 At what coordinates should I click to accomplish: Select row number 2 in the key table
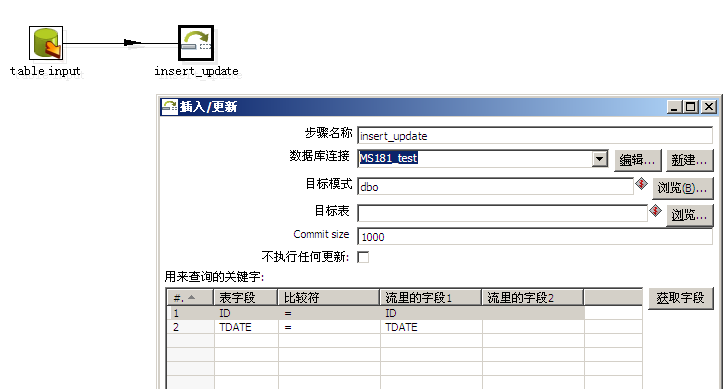[190, 327]
